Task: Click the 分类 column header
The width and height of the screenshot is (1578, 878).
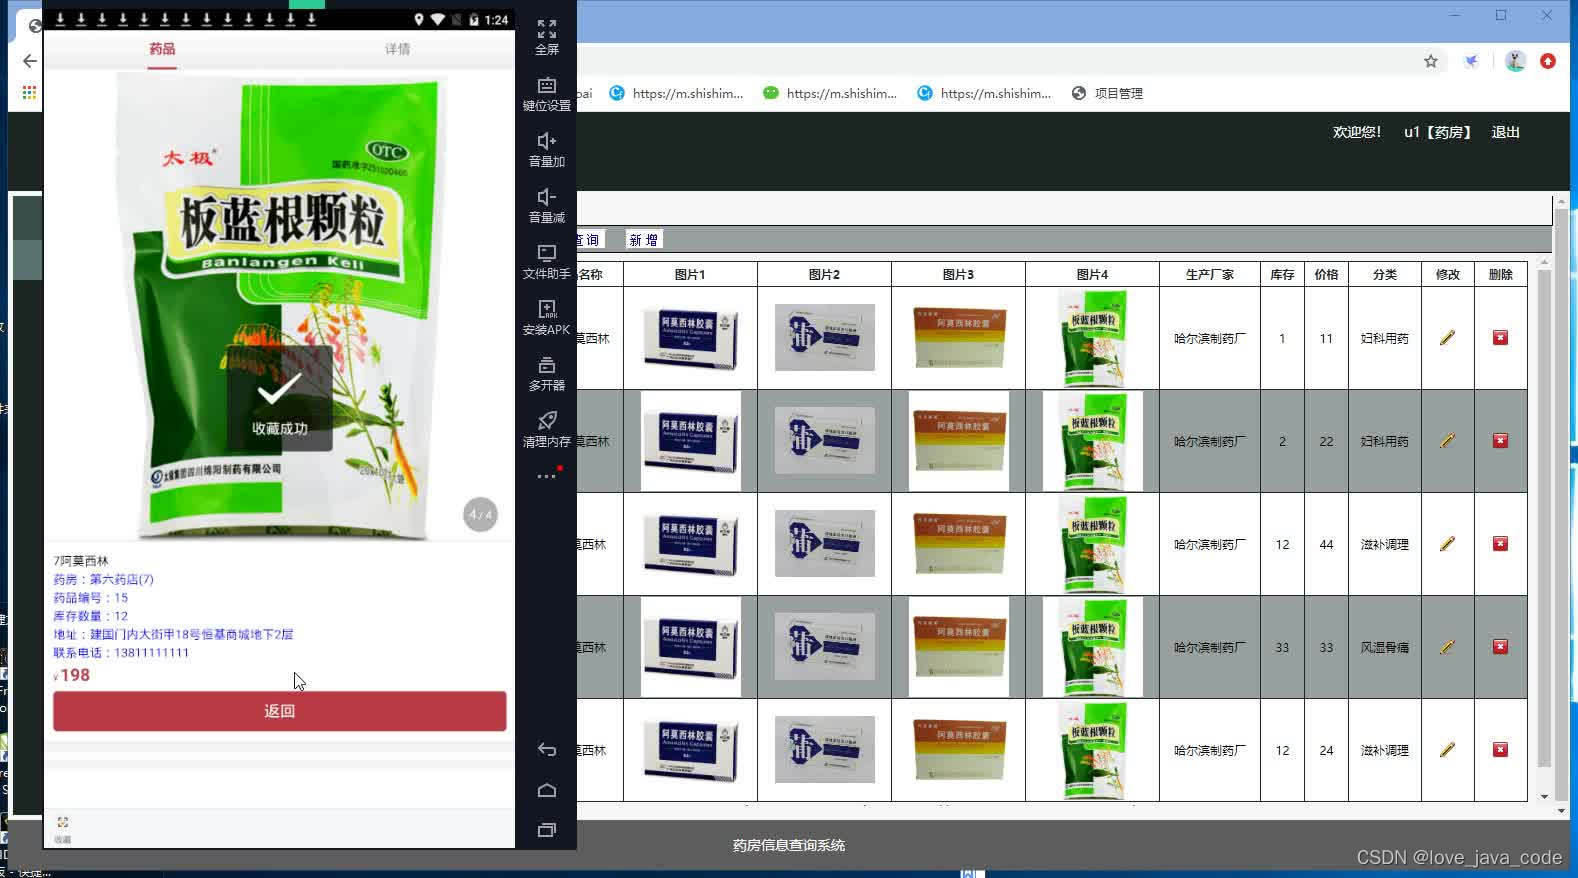Action: click(x=1384, y=274)
